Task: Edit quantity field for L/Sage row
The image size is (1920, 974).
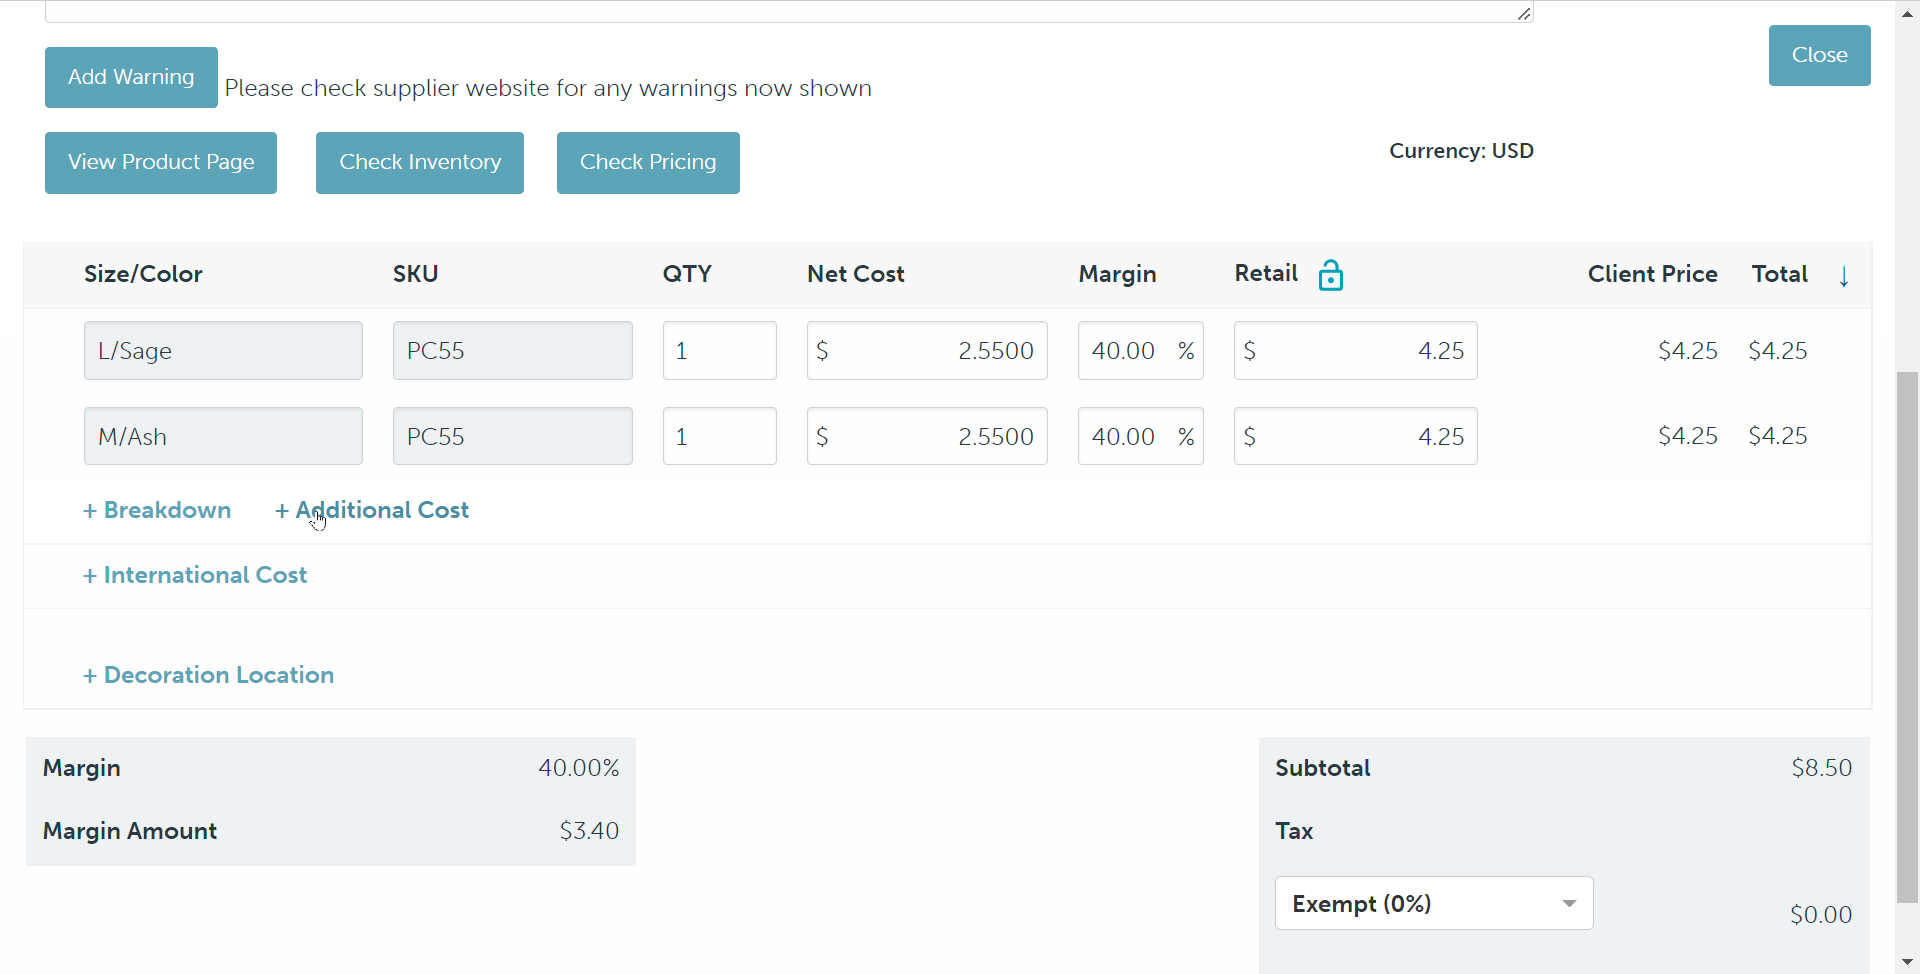Action: (719, 351)
